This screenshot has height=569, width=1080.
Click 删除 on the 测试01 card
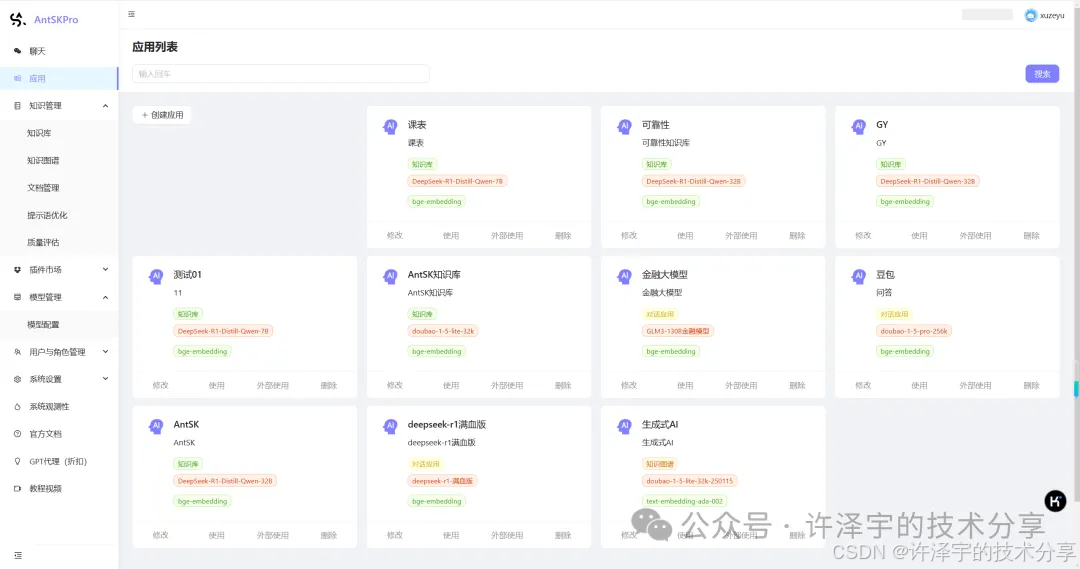(x=329, y=386)
